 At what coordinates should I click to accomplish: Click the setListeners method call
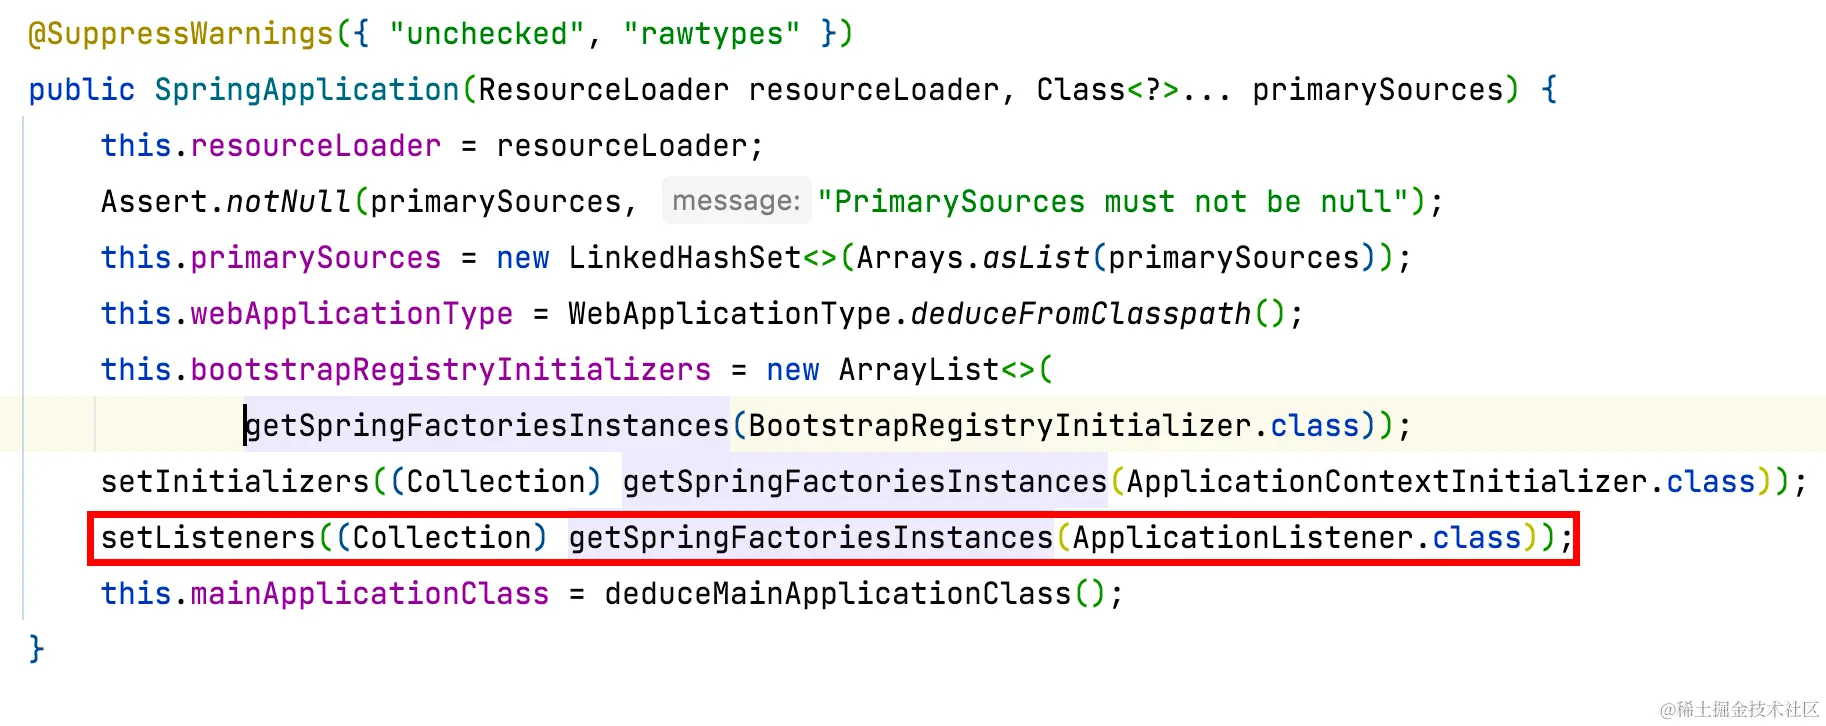point(208,538)
